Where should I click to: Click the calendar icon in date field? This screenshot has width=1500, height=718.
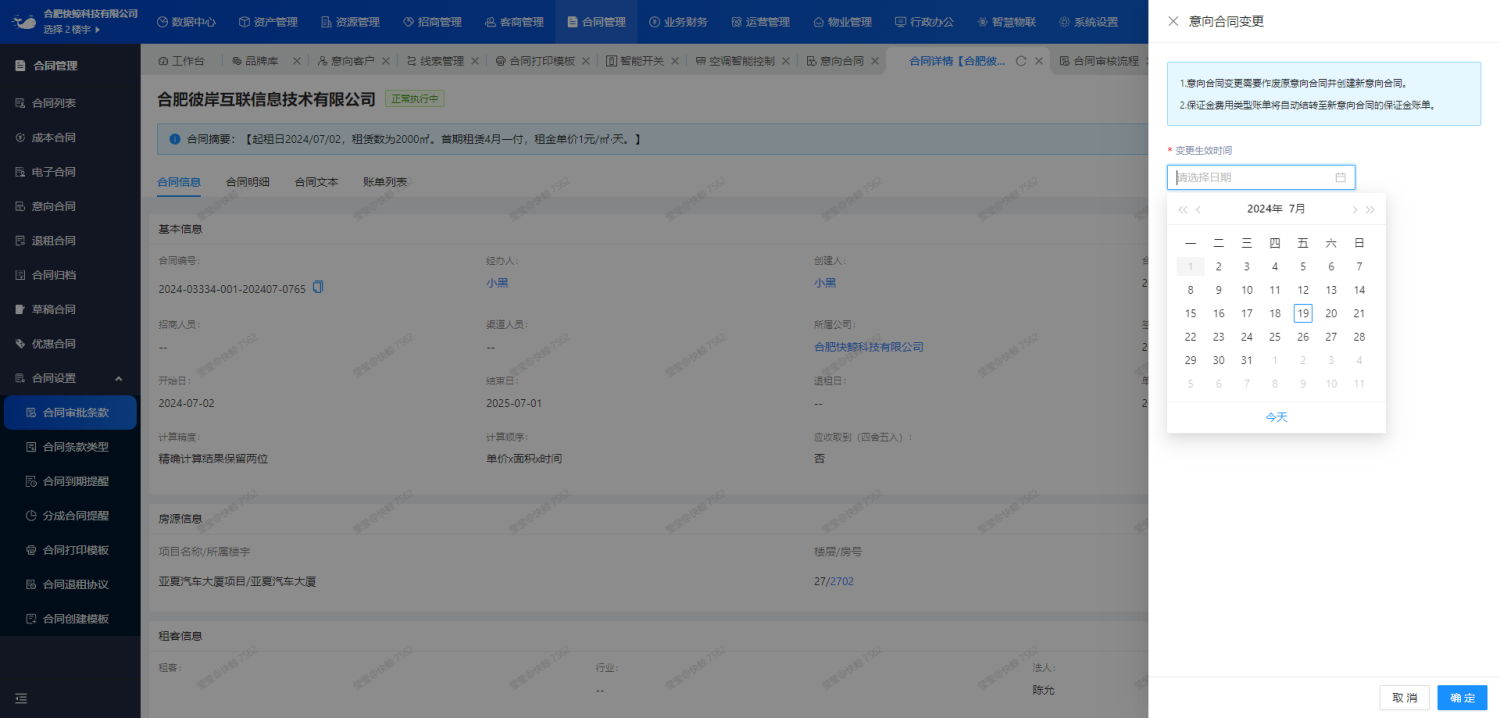(x=1340, y=178)
